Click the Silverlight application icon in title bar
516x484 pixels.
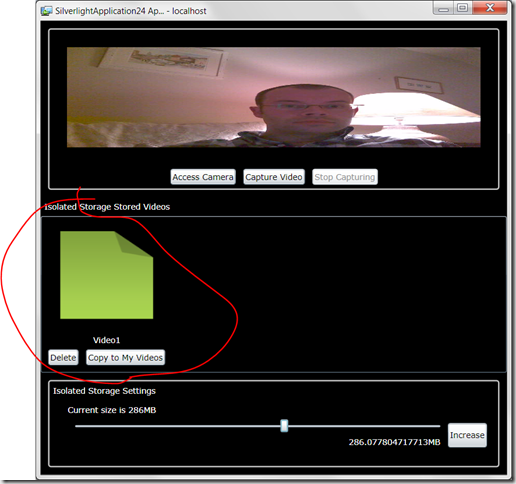[46, 11]
